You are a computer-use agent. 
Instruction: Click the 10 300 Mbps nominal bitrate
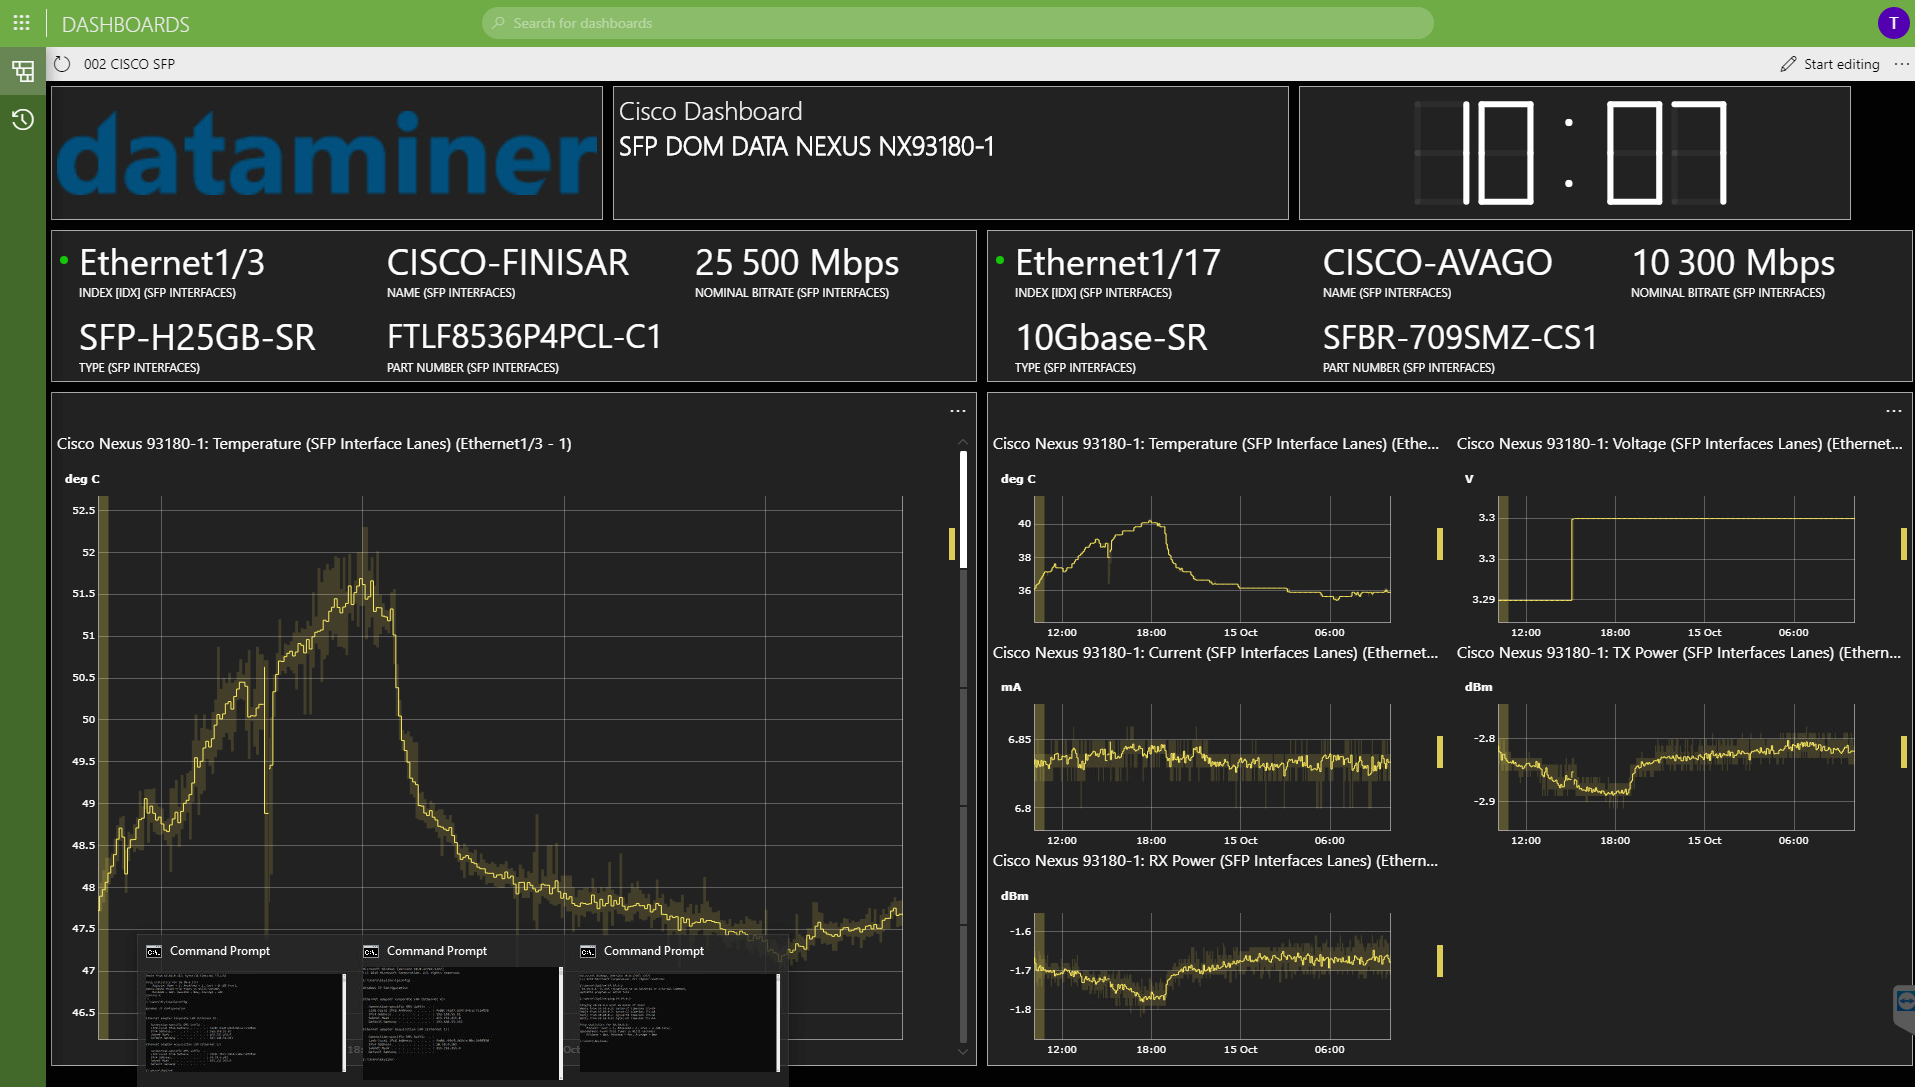point(1733,263)
